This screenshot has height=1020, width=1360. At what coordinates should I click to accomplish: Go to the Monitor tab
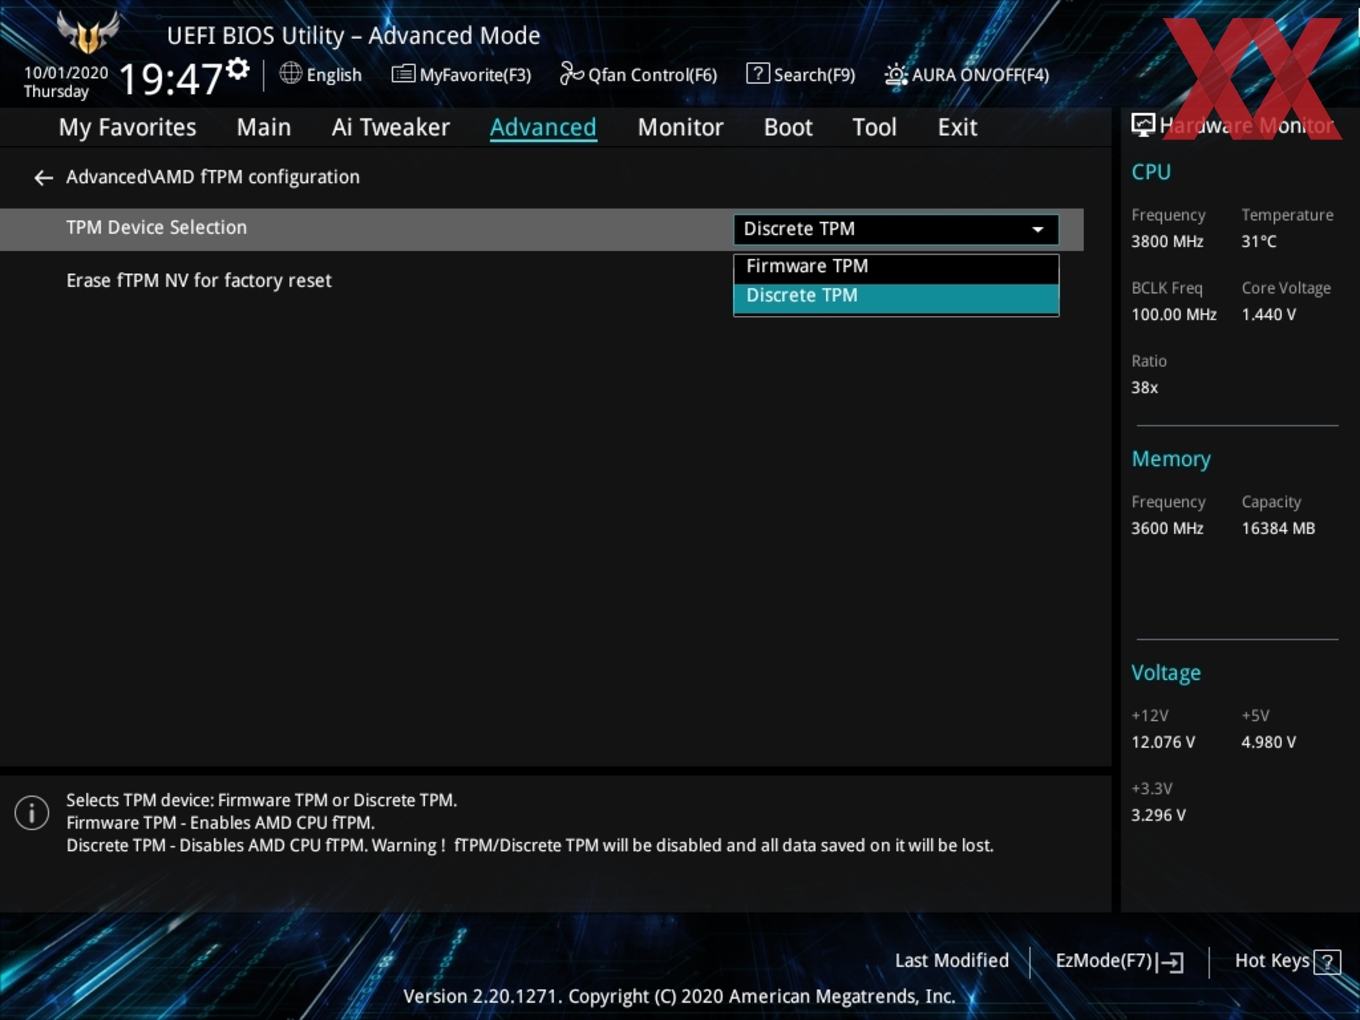click(680, 128)
